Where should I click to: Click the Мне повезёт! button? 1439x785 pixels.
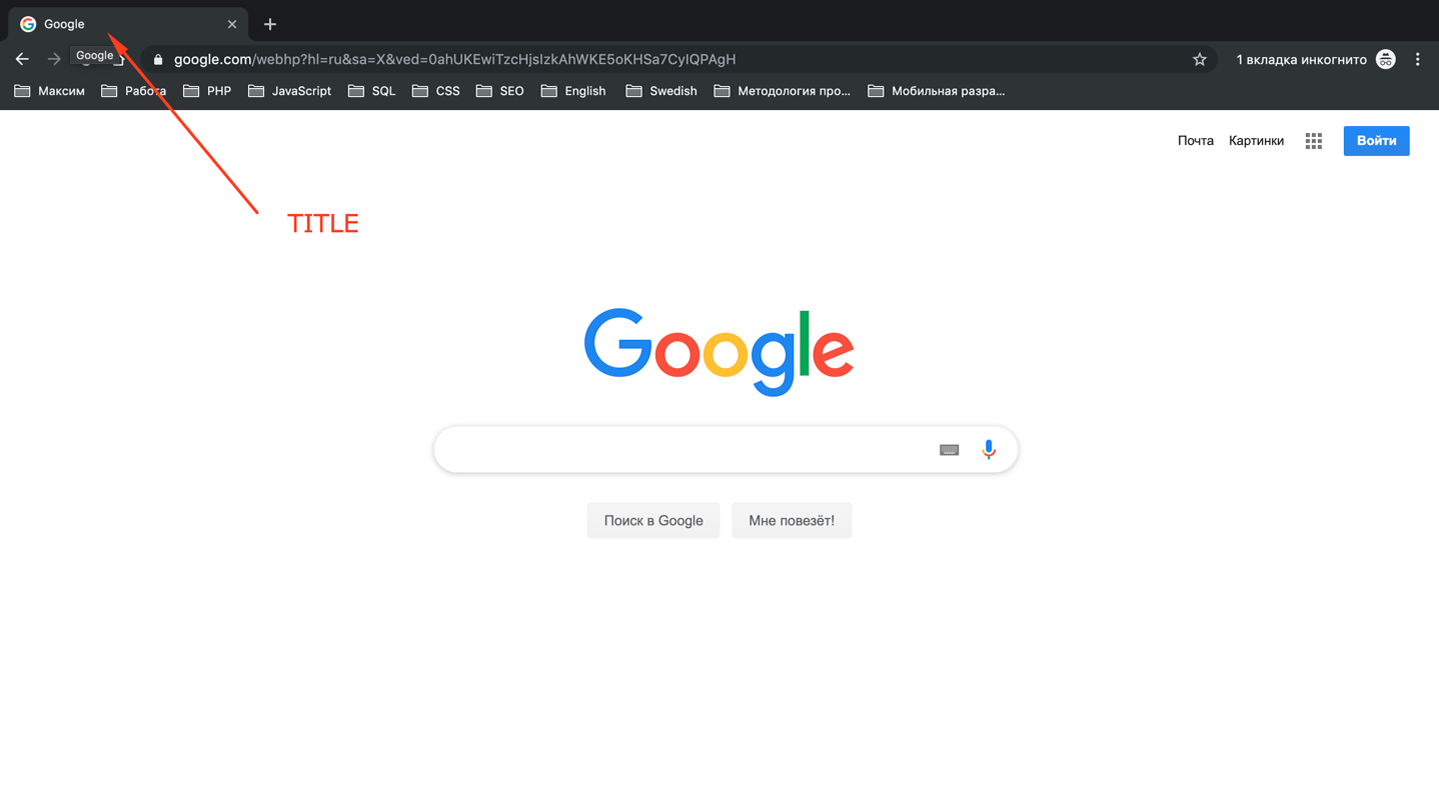(x=791, y=520)
